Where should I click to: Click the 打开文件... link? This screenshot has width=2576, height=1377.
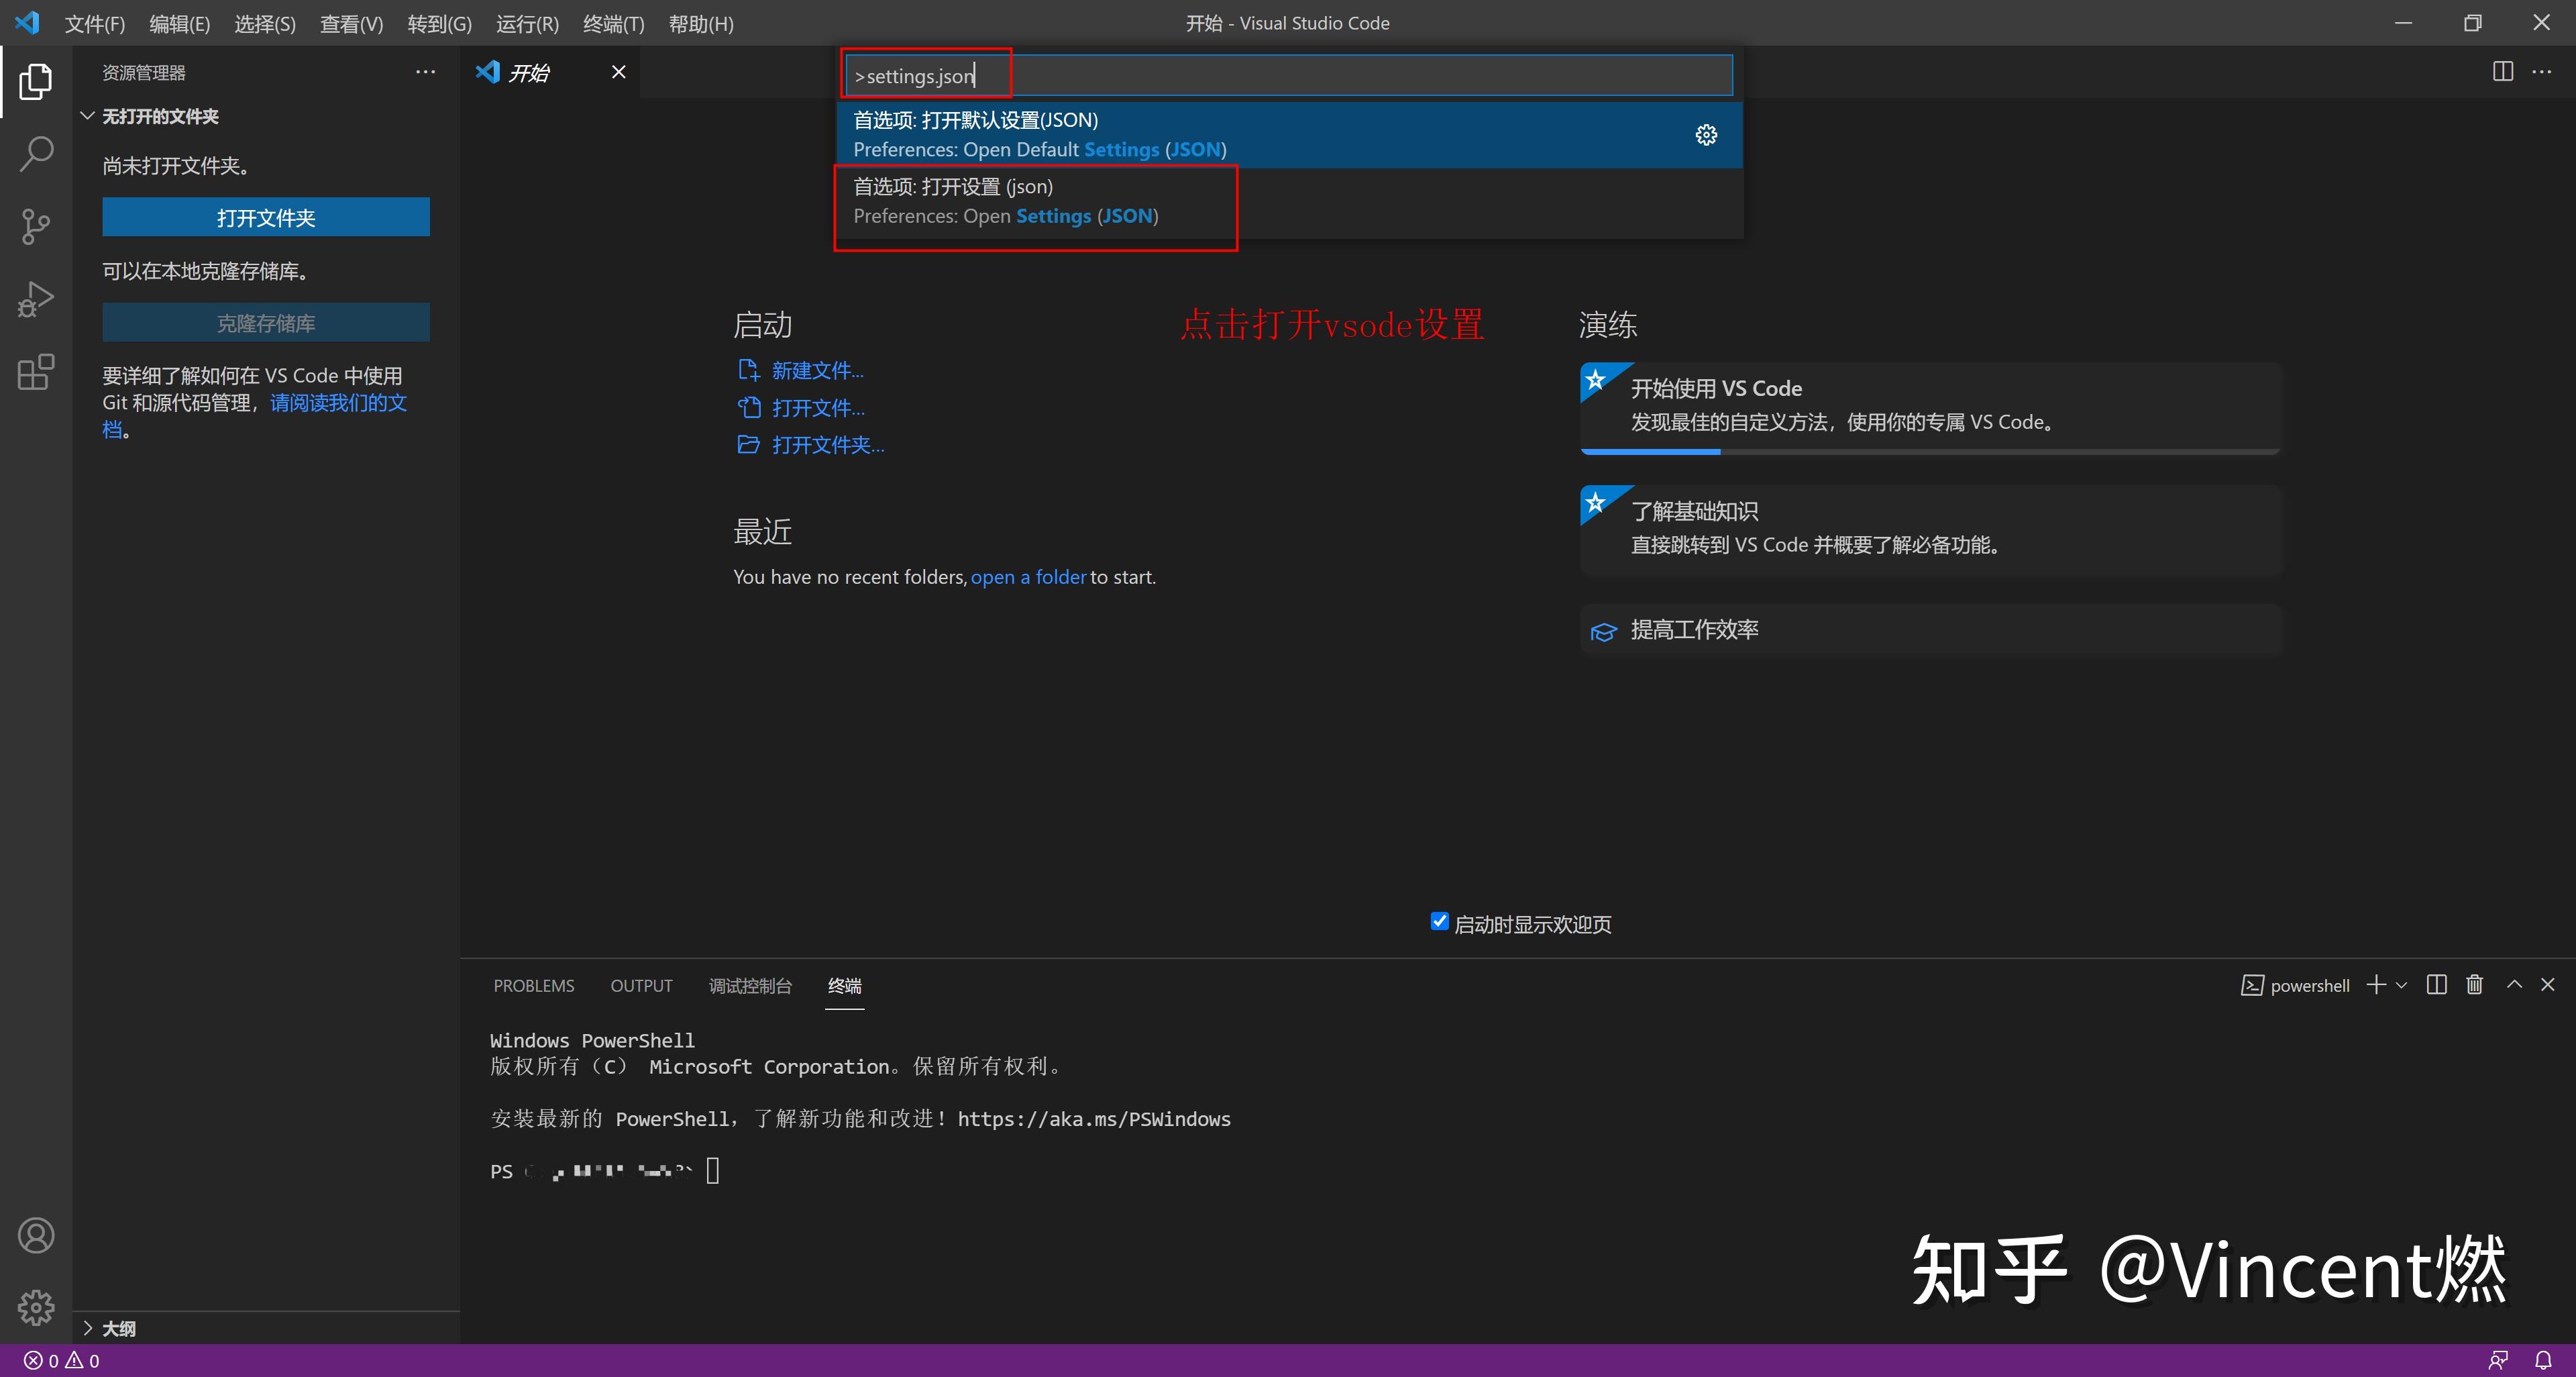pos(818,407)
